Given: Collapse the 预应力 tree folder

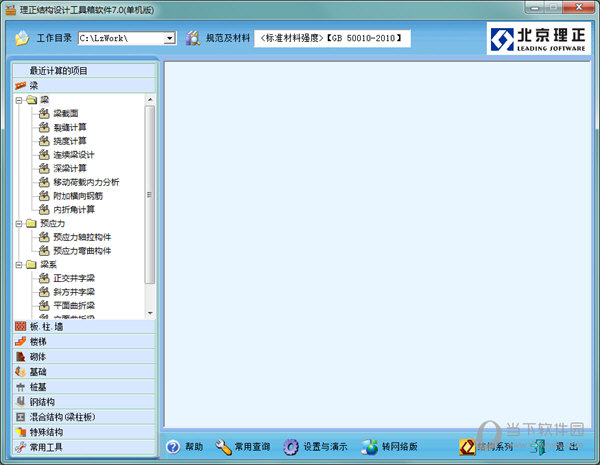Looking at the screenshot, I should tap(19, 224).
